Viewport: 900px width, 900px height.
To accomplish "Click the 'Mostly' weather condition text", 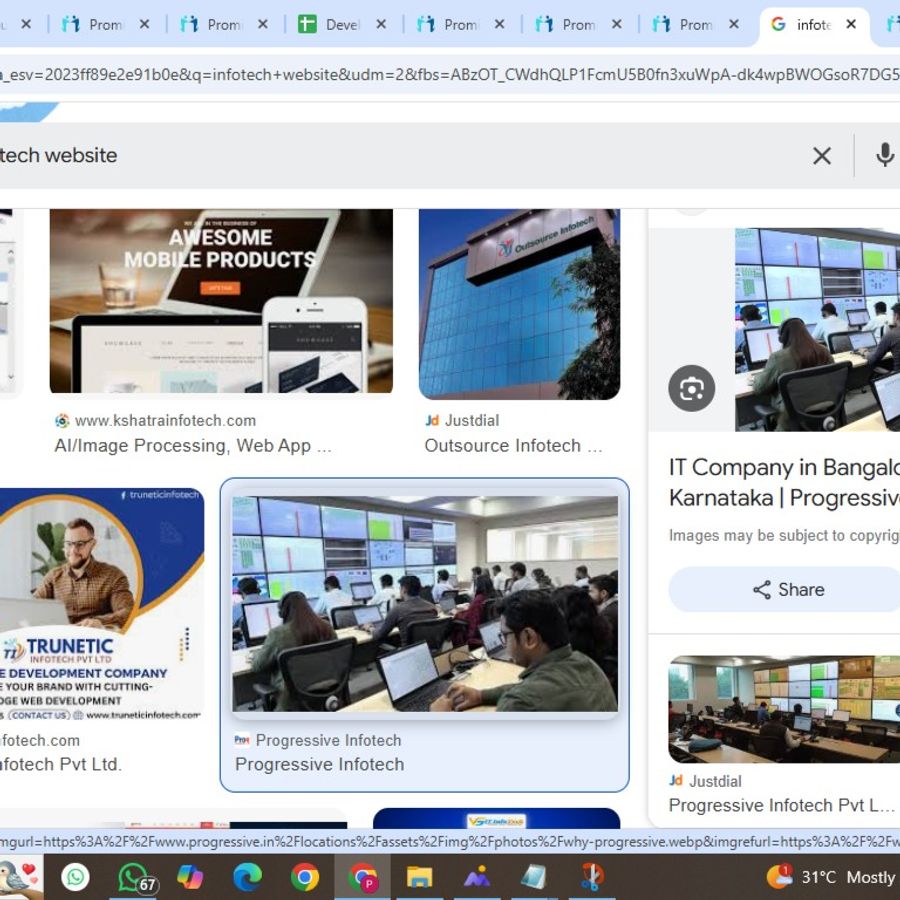I will point(871,877).
